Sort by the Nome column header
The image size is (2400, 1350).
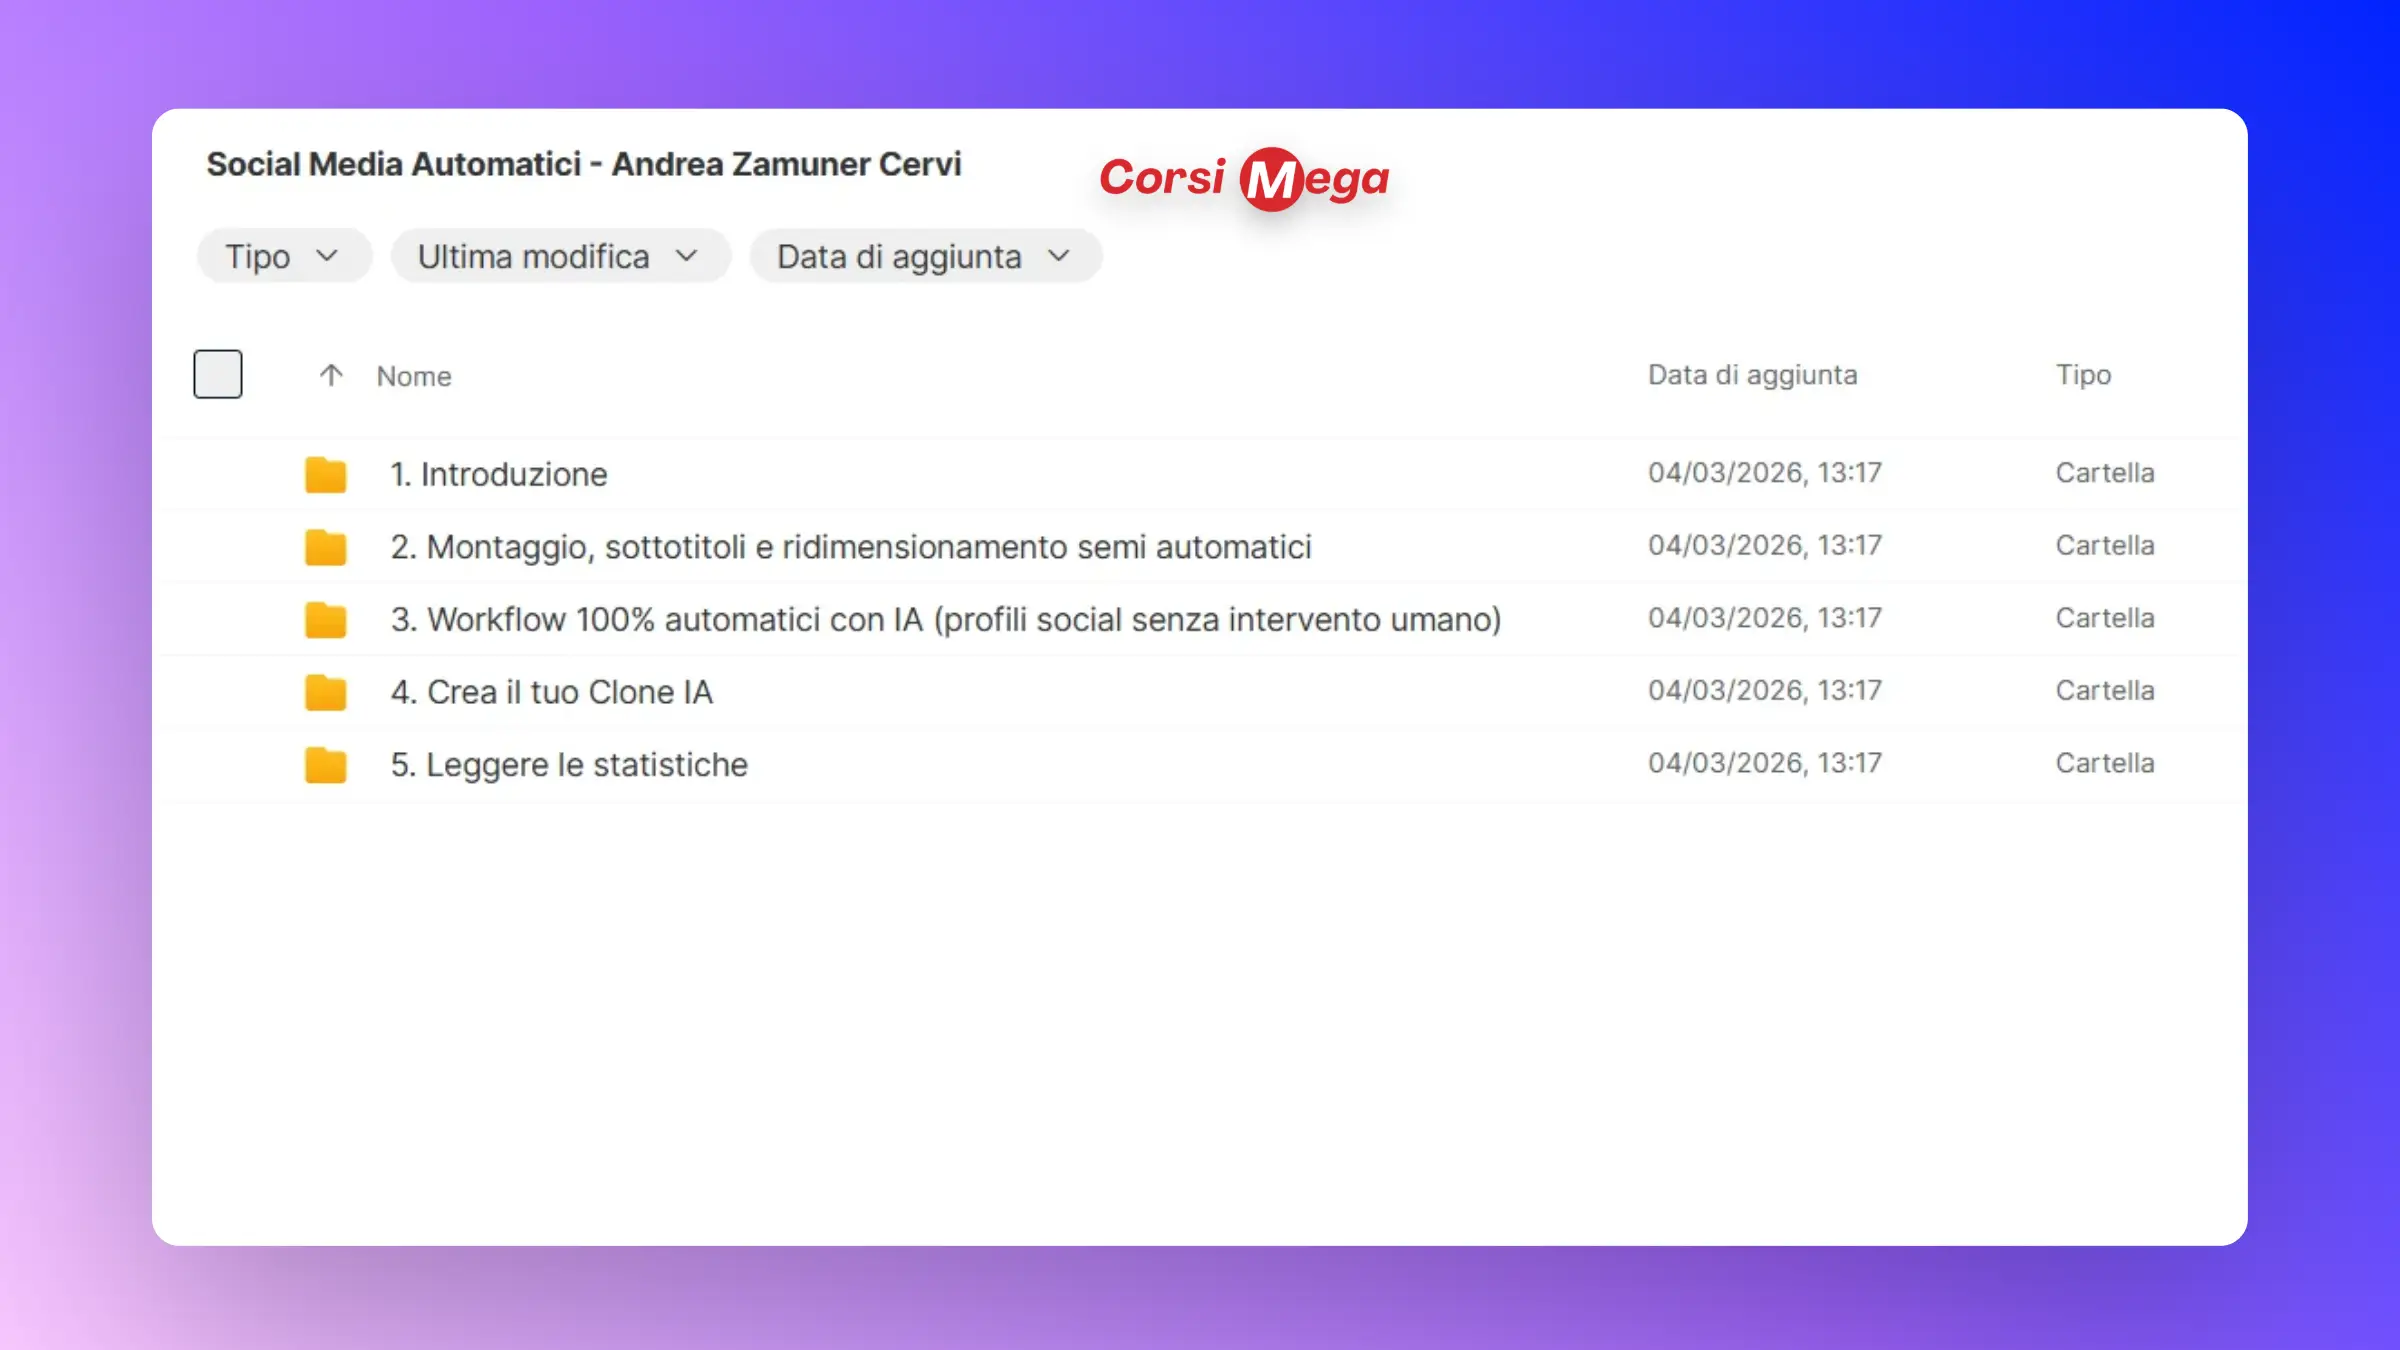point(414,376)
